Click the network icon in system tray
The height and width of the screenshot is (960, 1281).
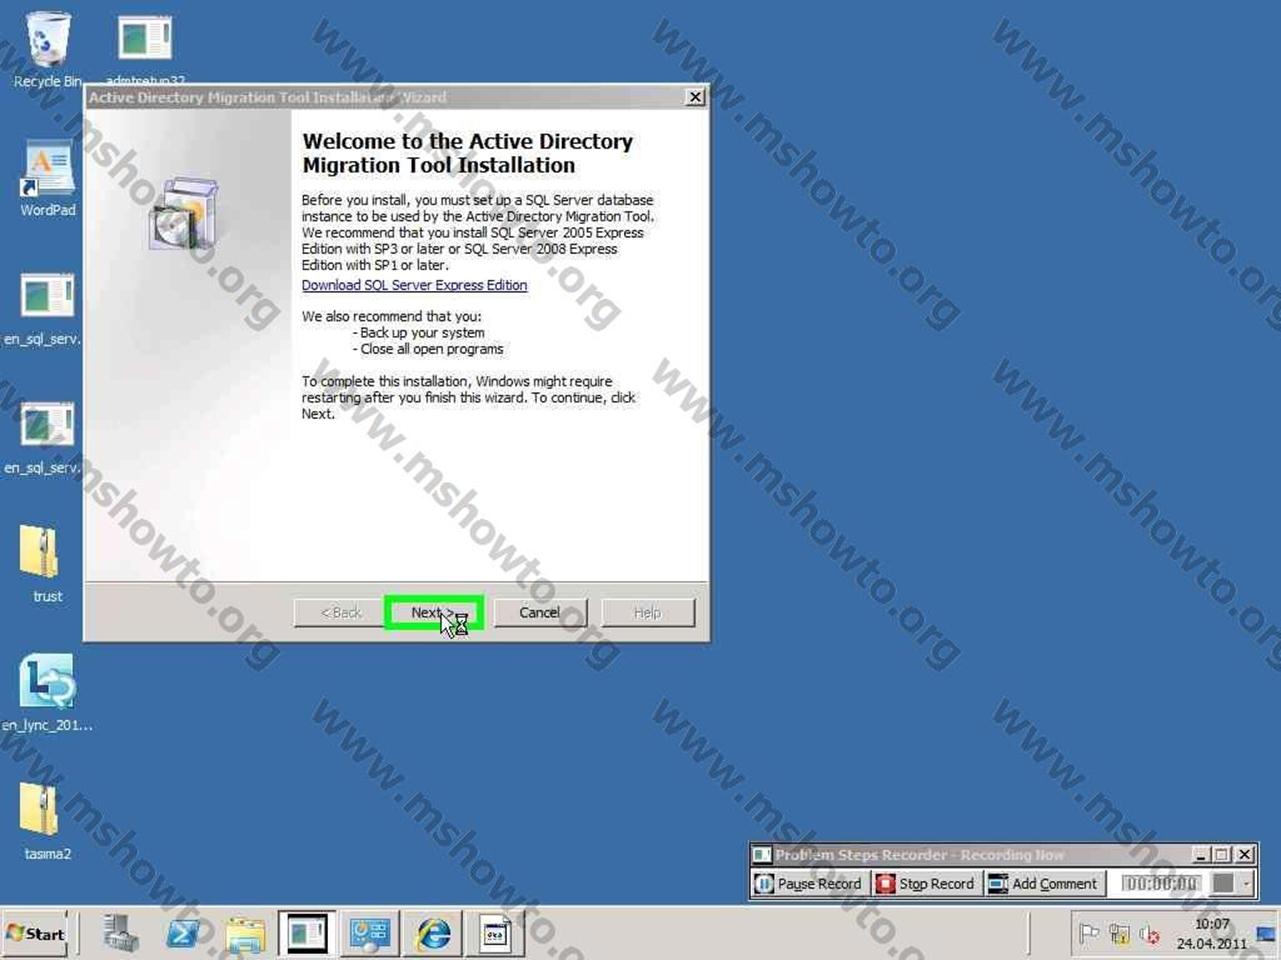click(x=1119, y=935)
